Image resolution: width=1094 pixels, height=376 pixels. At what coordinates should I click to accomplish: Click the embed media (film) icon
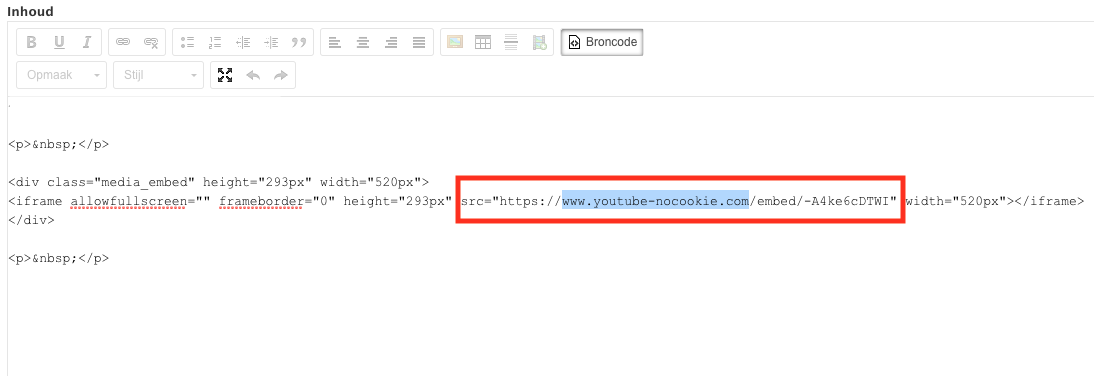click(539, 42)
